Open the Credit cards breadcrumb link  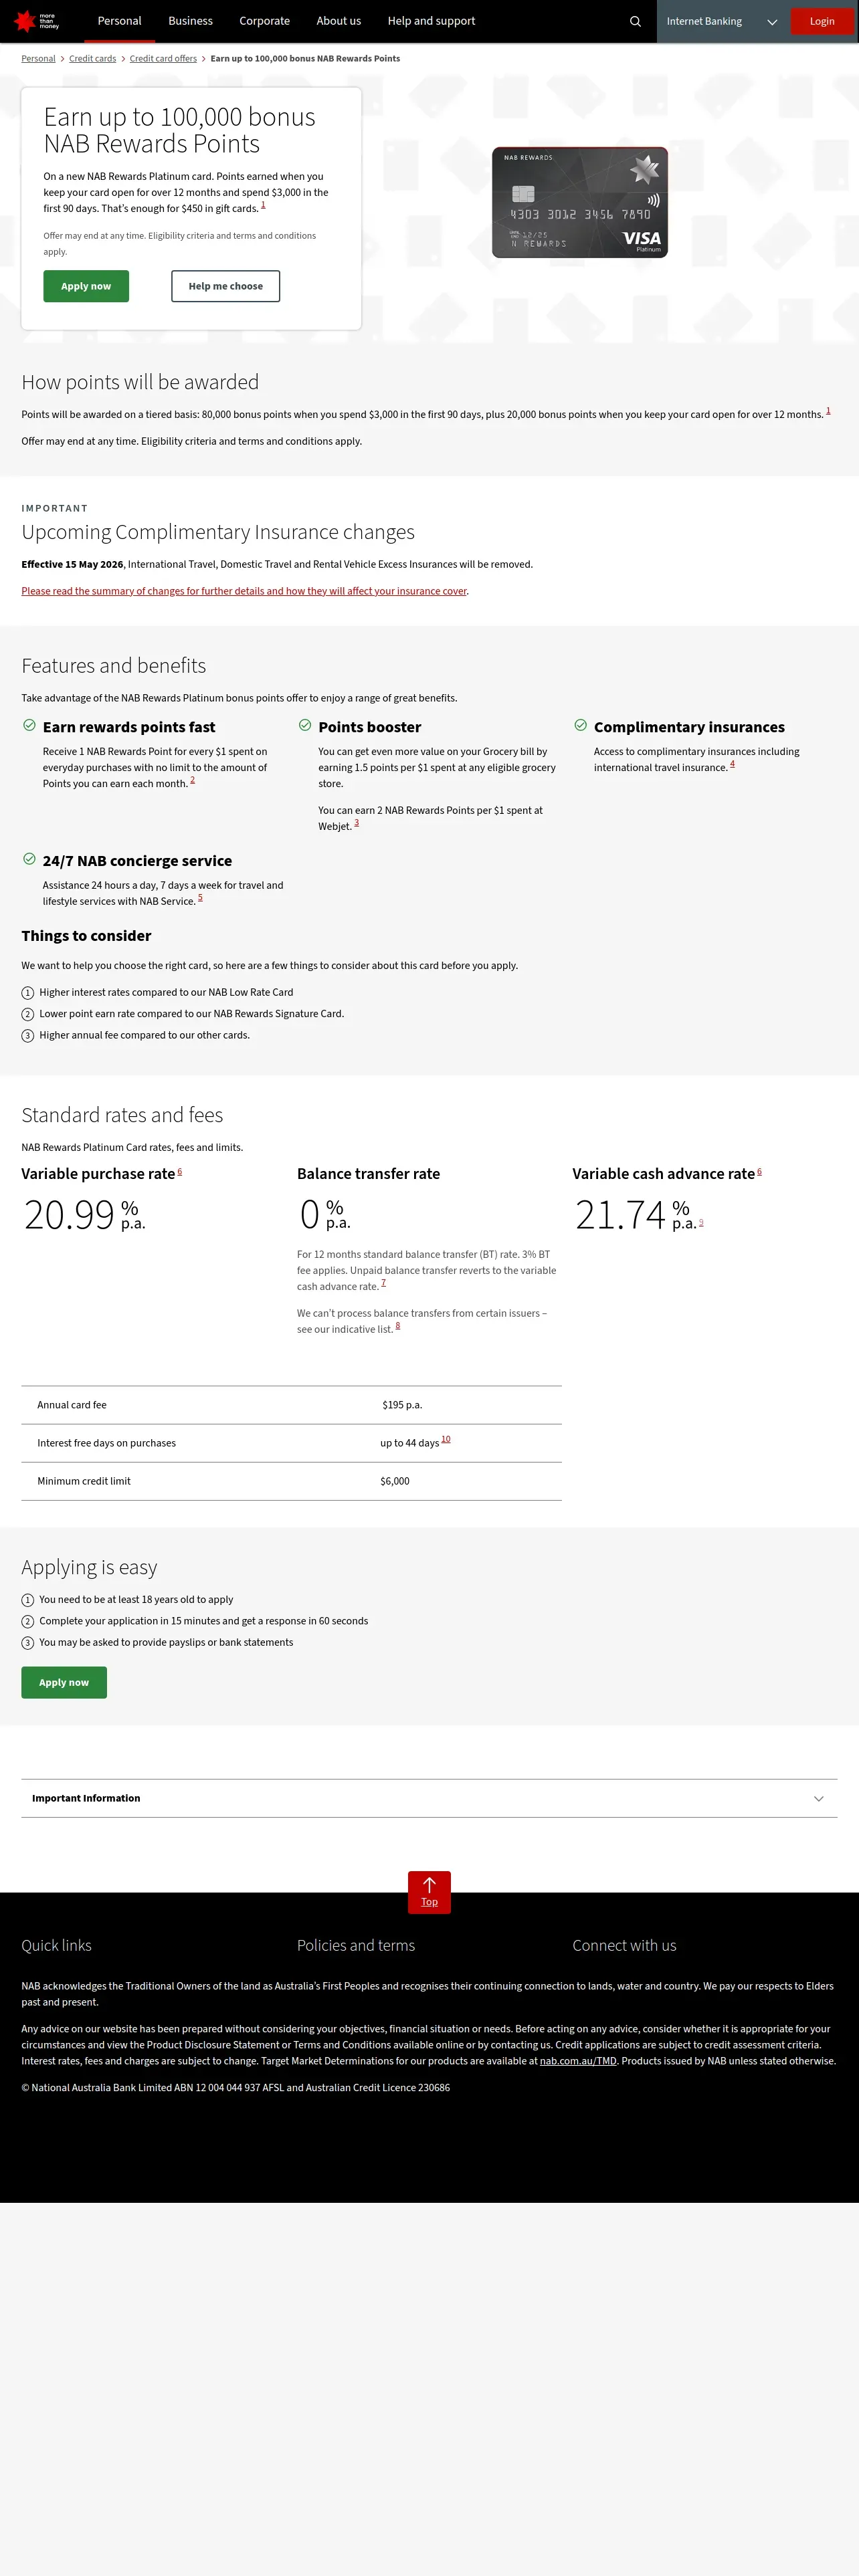click(92, 59)
